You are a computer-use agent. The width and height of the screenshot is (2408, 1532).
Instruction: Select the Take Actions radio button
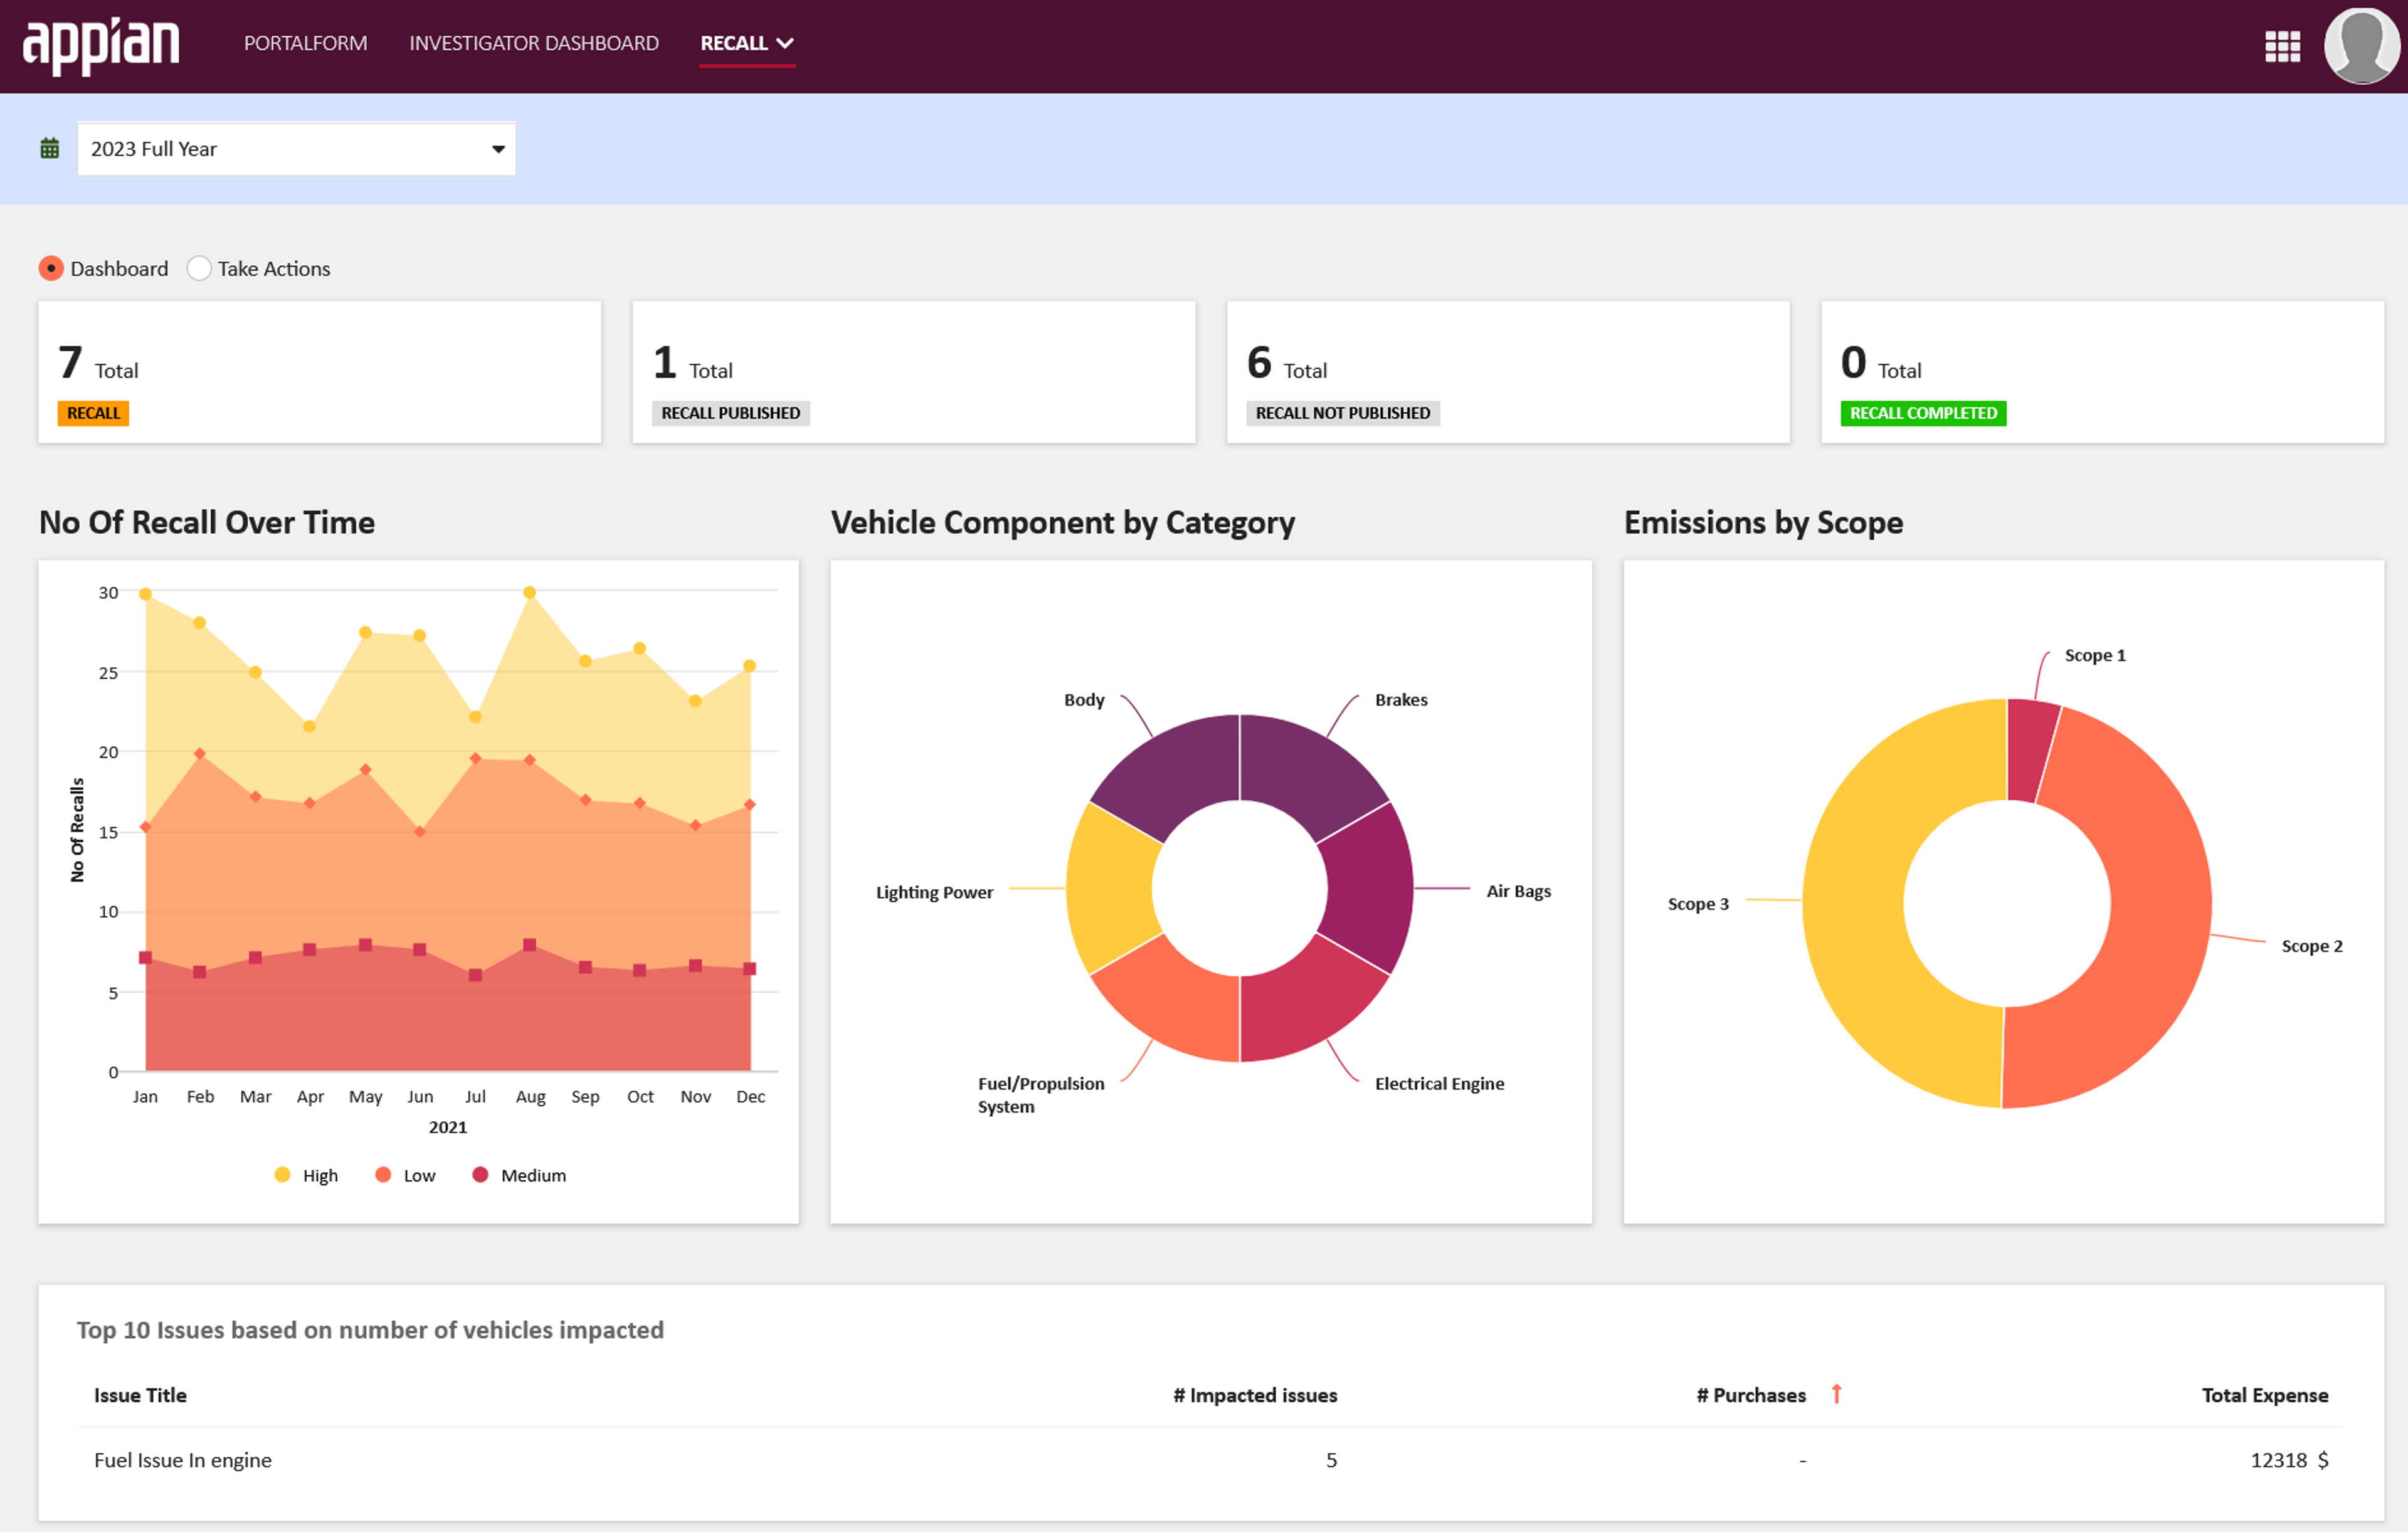point(199,269)
